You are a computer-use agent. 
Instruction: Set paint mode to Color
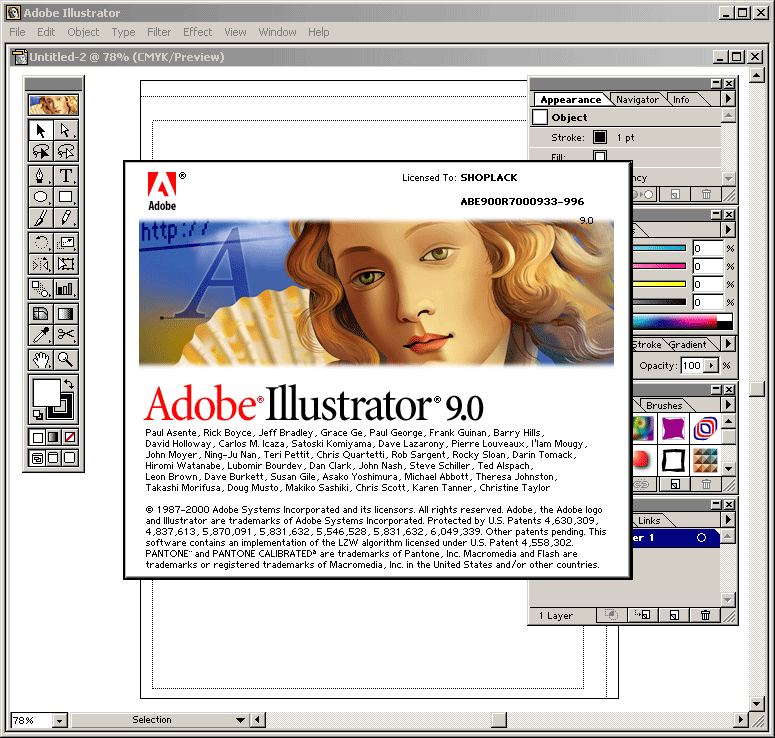point(37,437)
